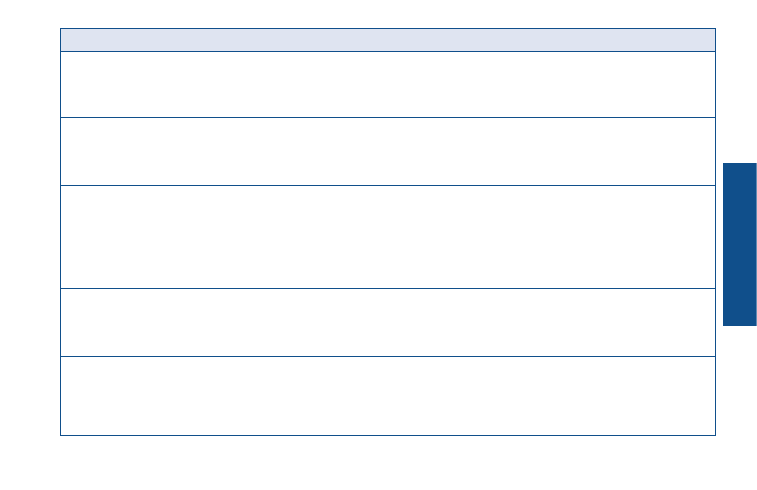The height and width of the screenshot is (490, 757).
Task: Select the tallest empty table row
Action: pos(388,237)
